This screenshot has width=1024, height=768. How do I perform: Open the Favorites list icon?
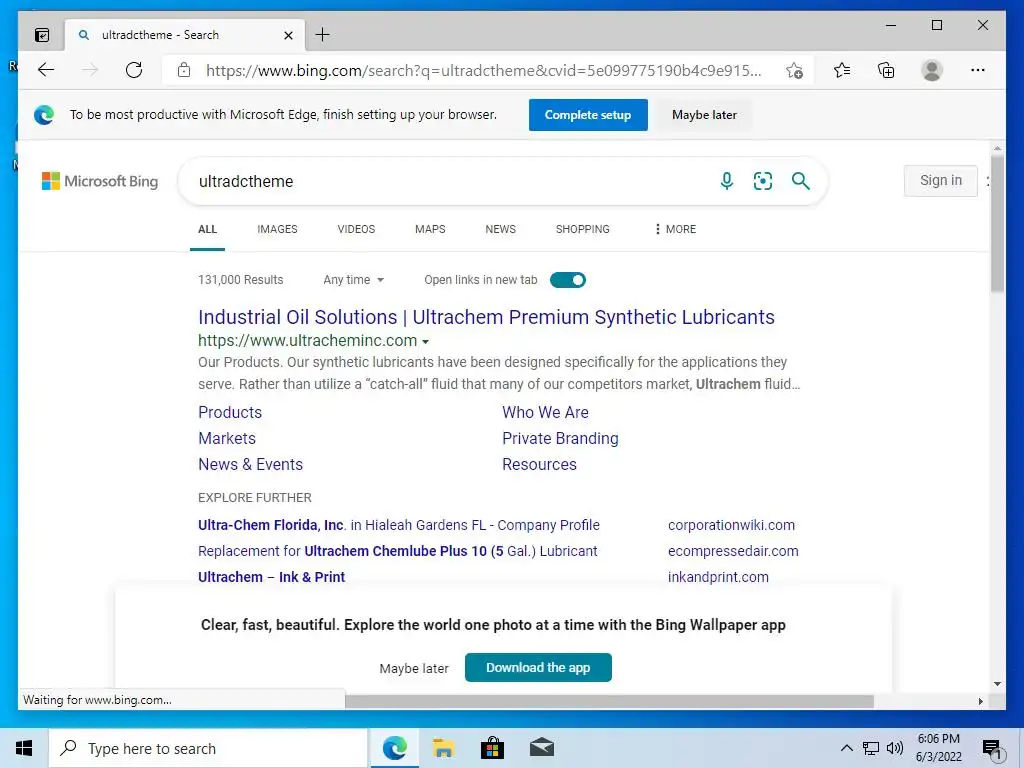(842, 70)
